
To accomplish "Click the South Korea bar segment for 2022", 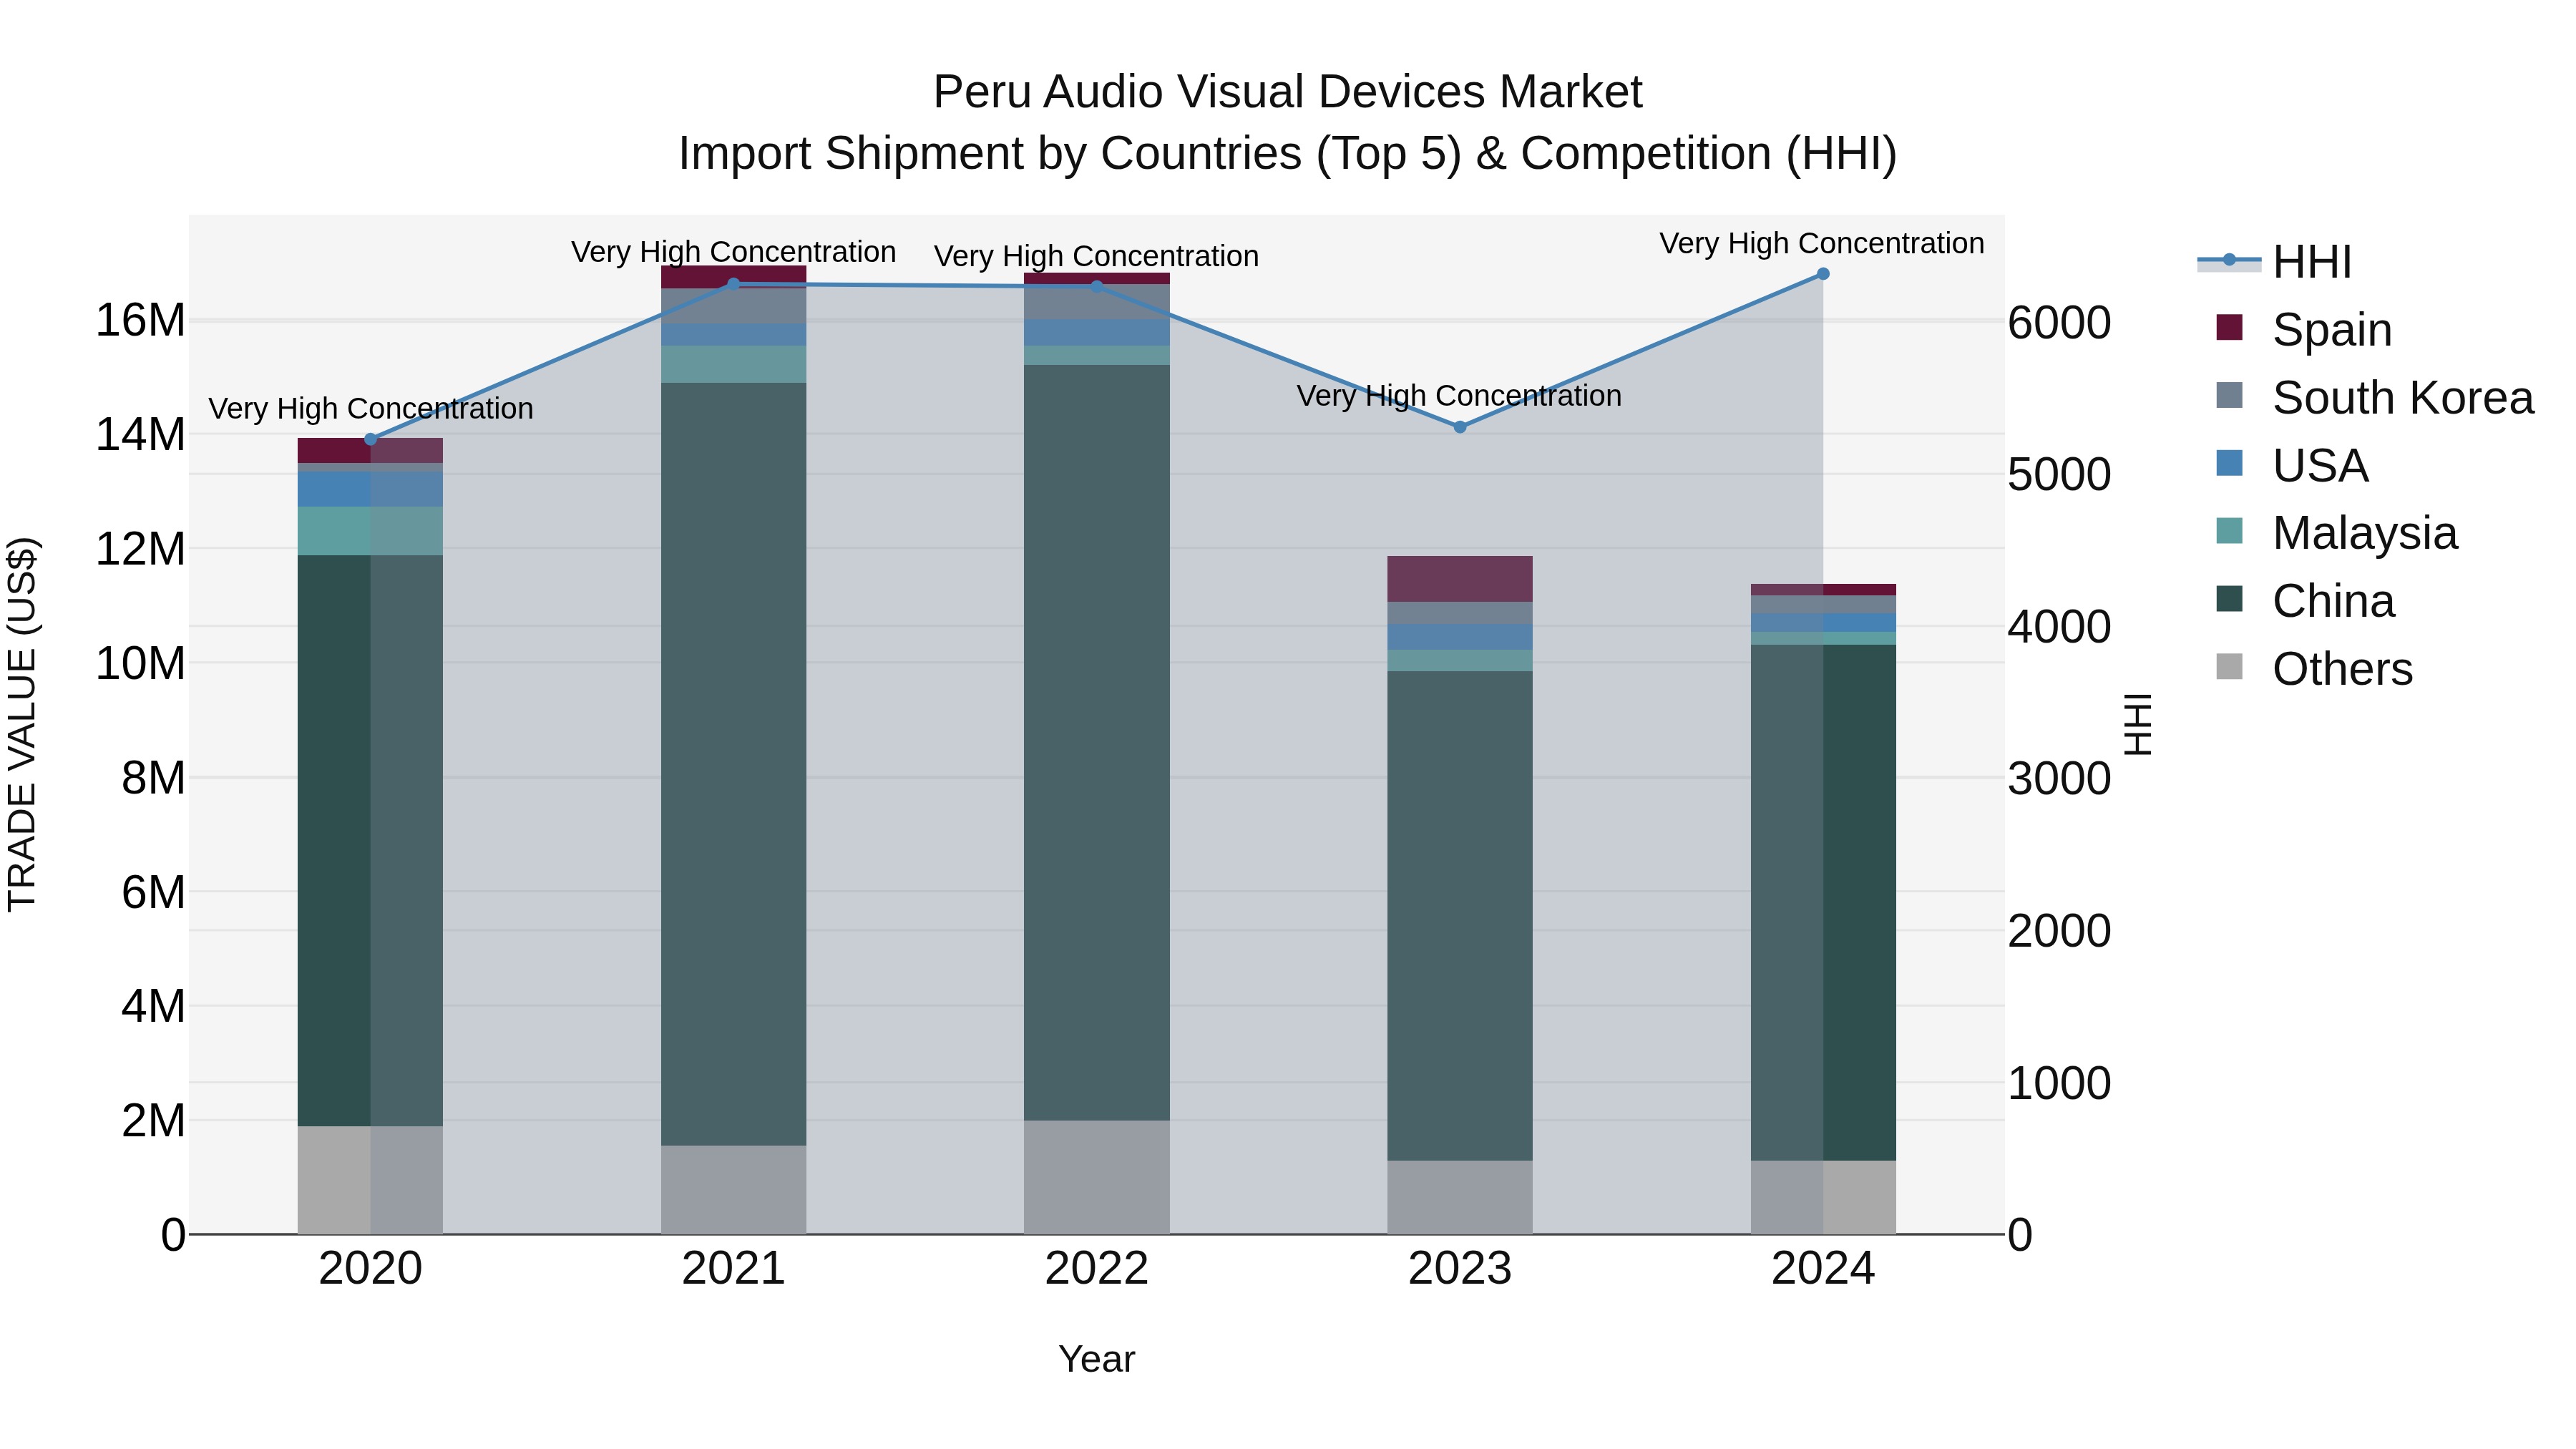I will [1096, 302].
